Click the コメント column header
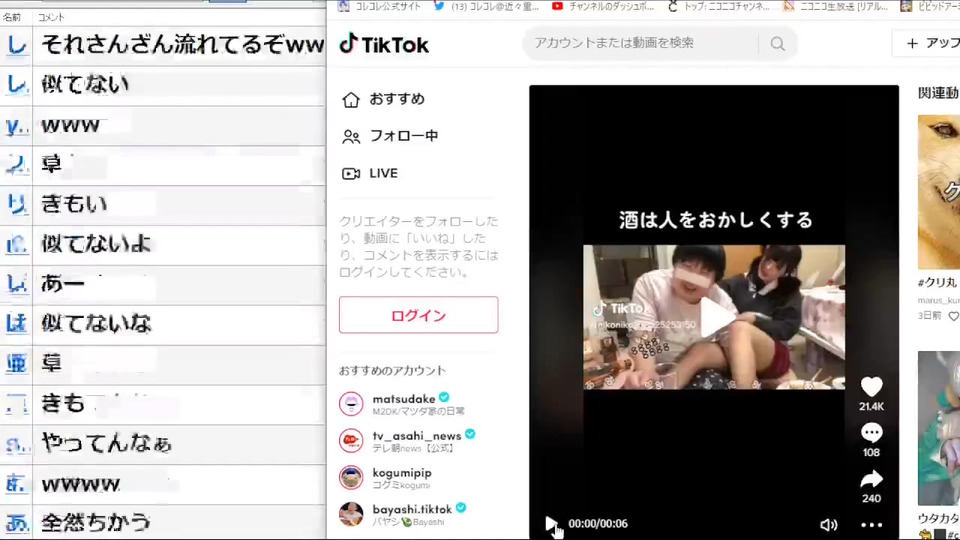Screen dimensions: 960x540 51,17
